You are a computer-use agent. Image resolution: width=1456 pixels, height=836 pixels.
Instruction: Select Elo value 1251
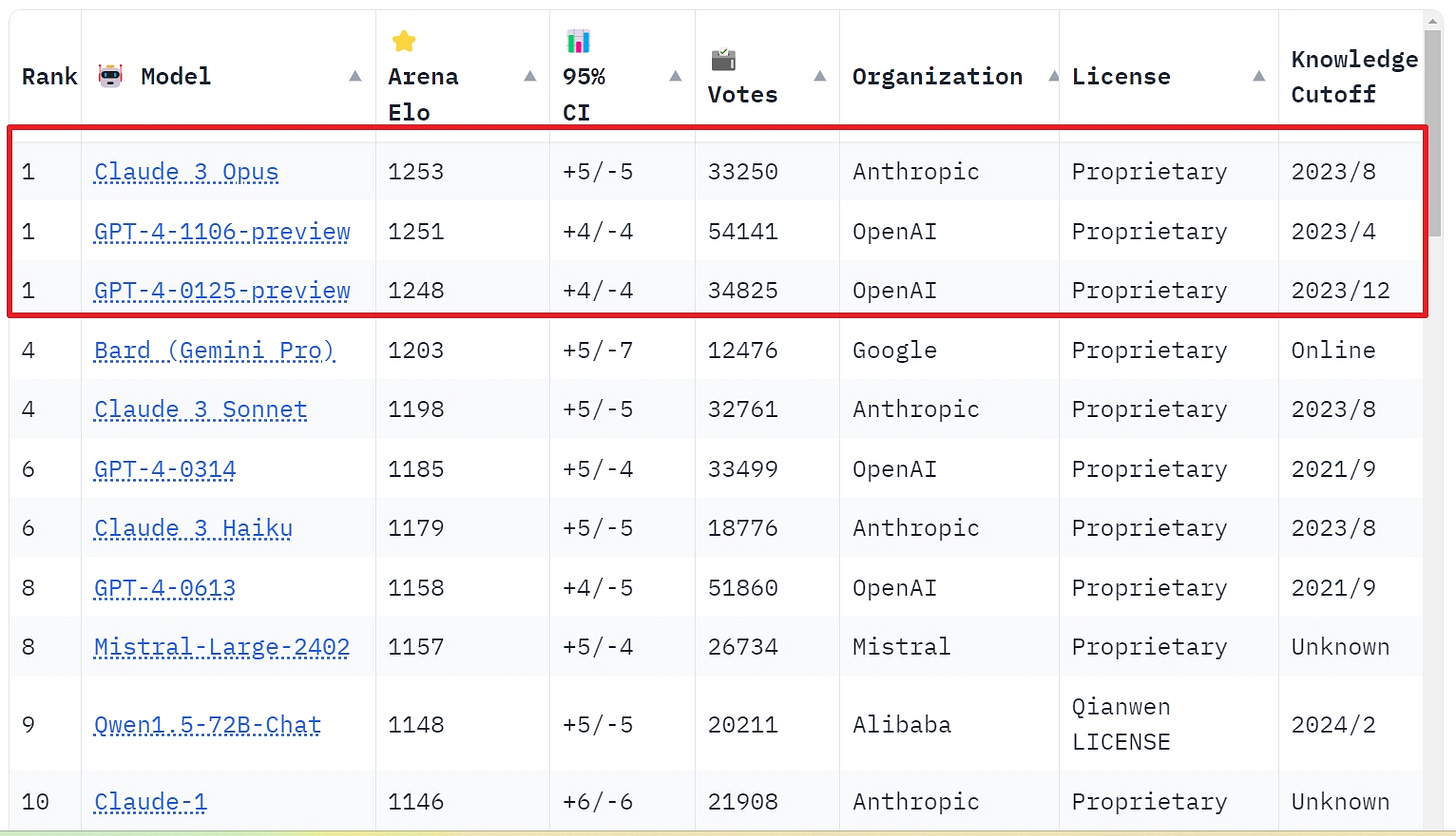[x=416, y=232]
